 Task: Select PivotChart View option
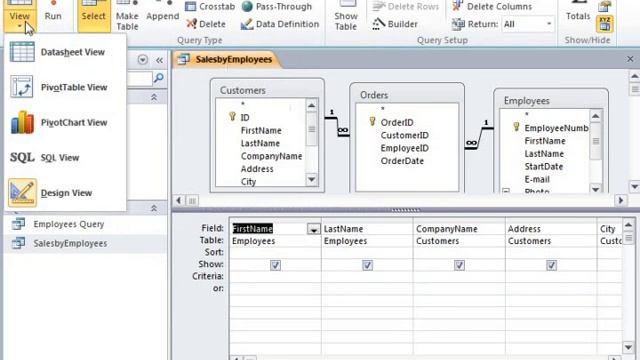[x=65, y=122]
